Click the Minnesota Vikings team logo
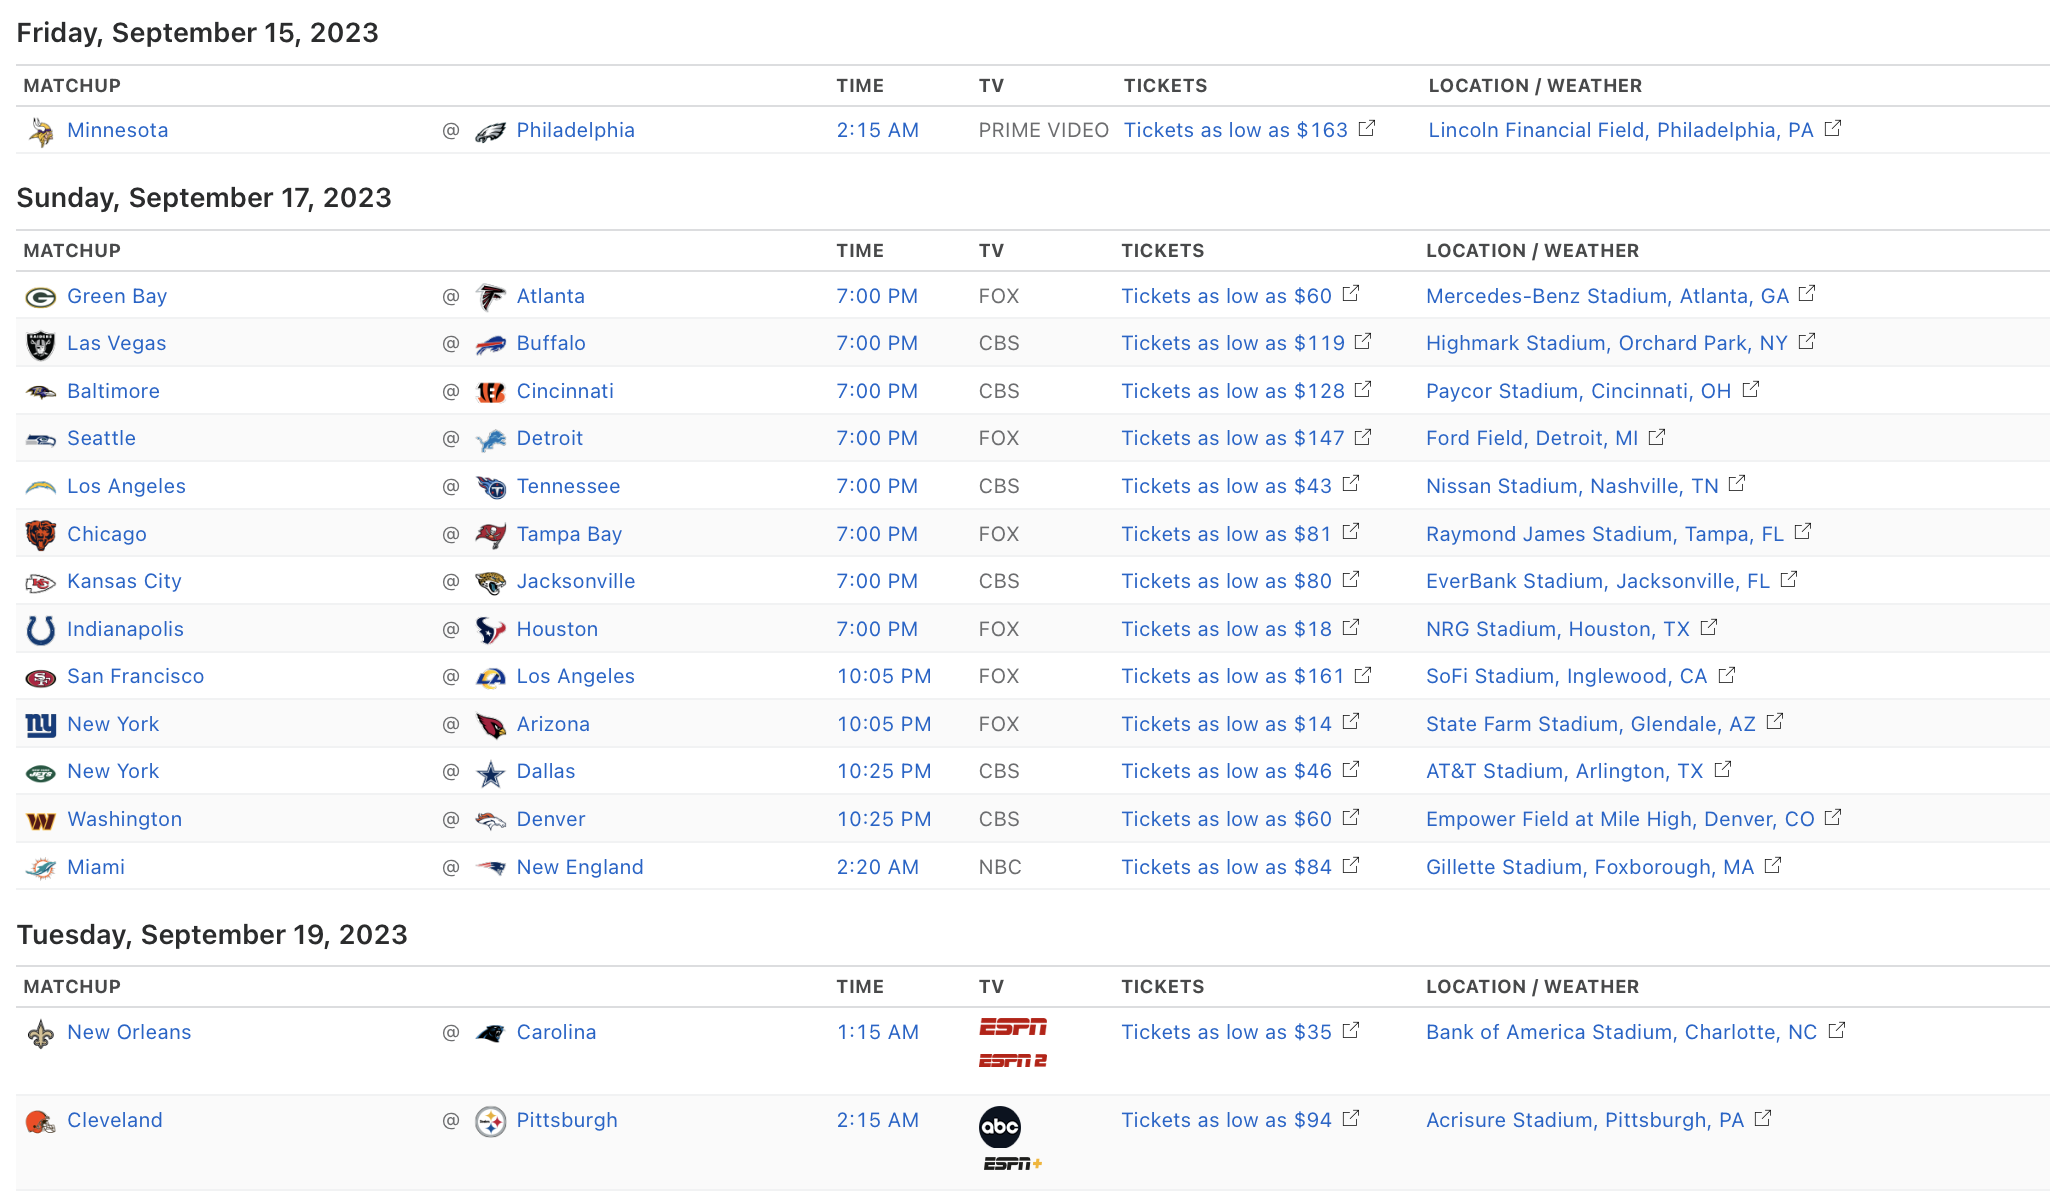Screen dimensions: 2060x1200 (x=41, y=131)
